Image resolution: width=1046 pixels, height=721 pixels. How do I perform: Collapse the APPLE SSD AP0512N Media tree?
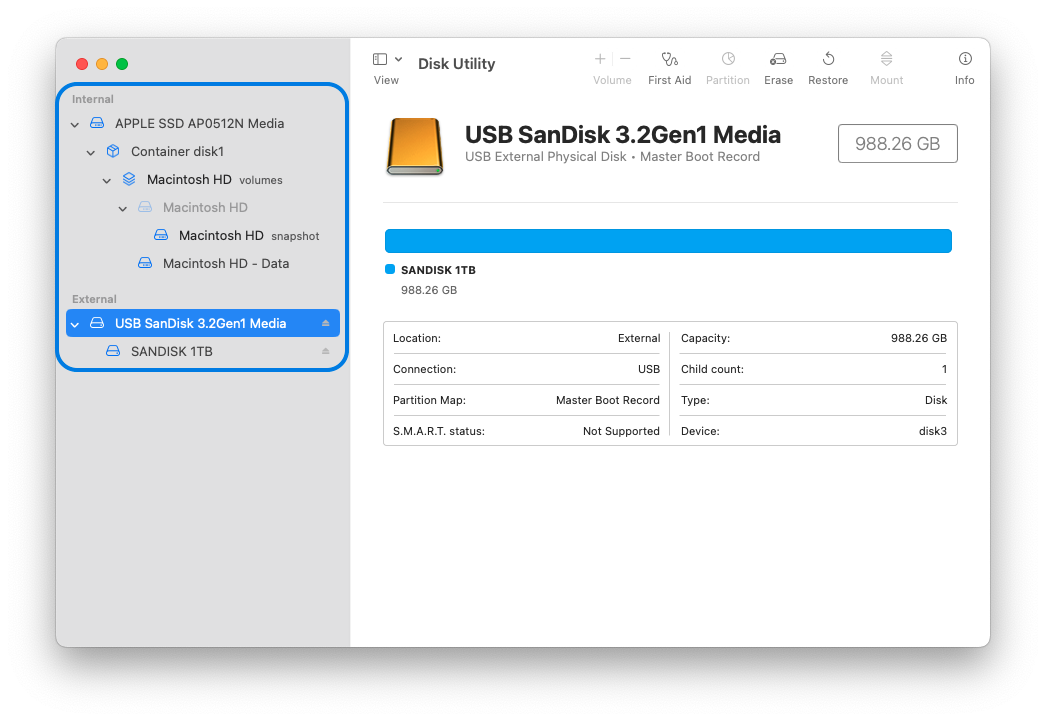pos(74,123)
